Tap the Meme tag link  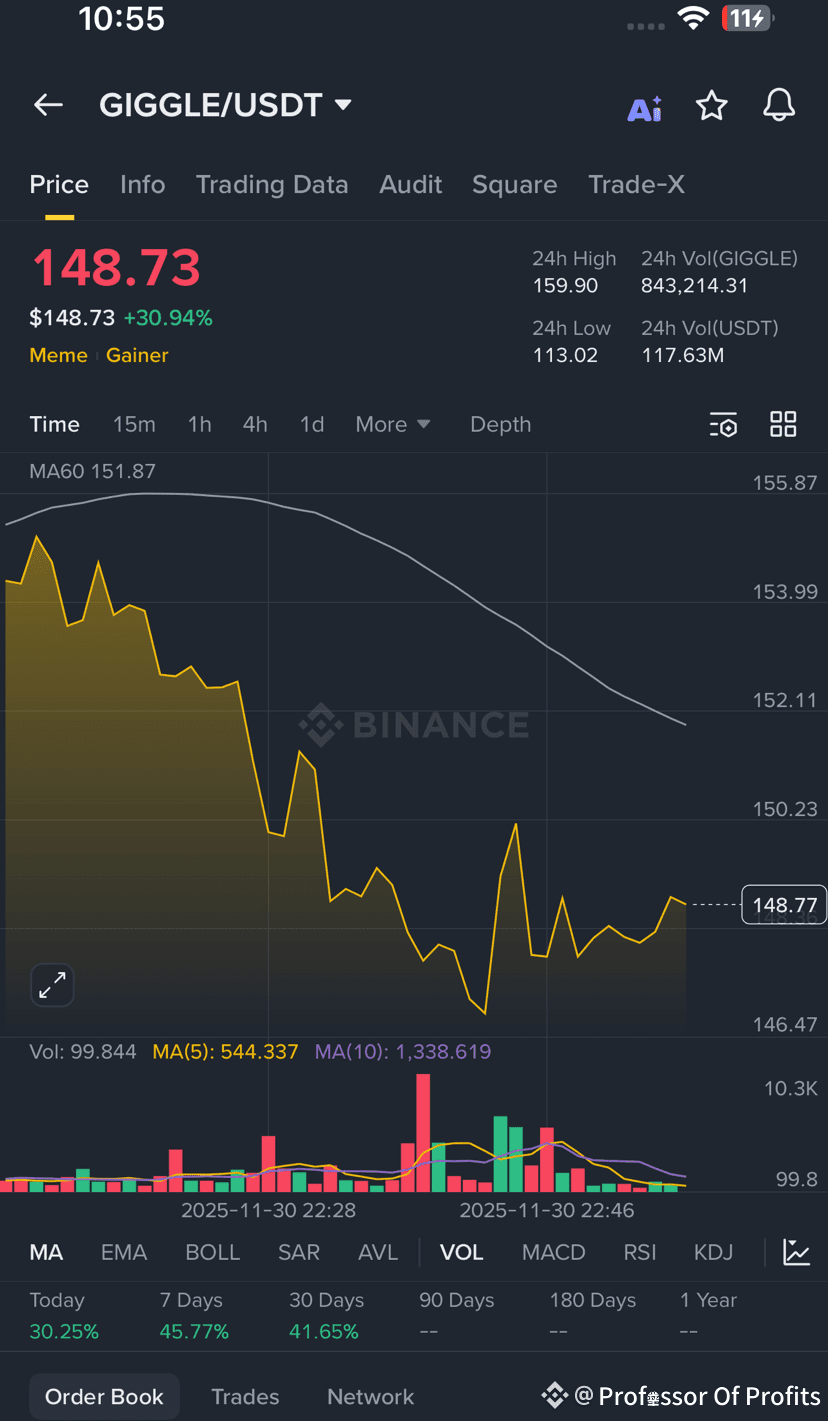(58, 355)
